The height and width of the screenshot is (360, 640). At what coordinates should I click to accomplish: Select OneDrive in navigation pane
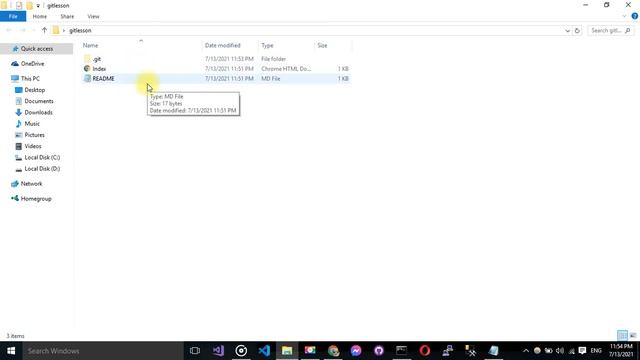click(x=32, y=64)
